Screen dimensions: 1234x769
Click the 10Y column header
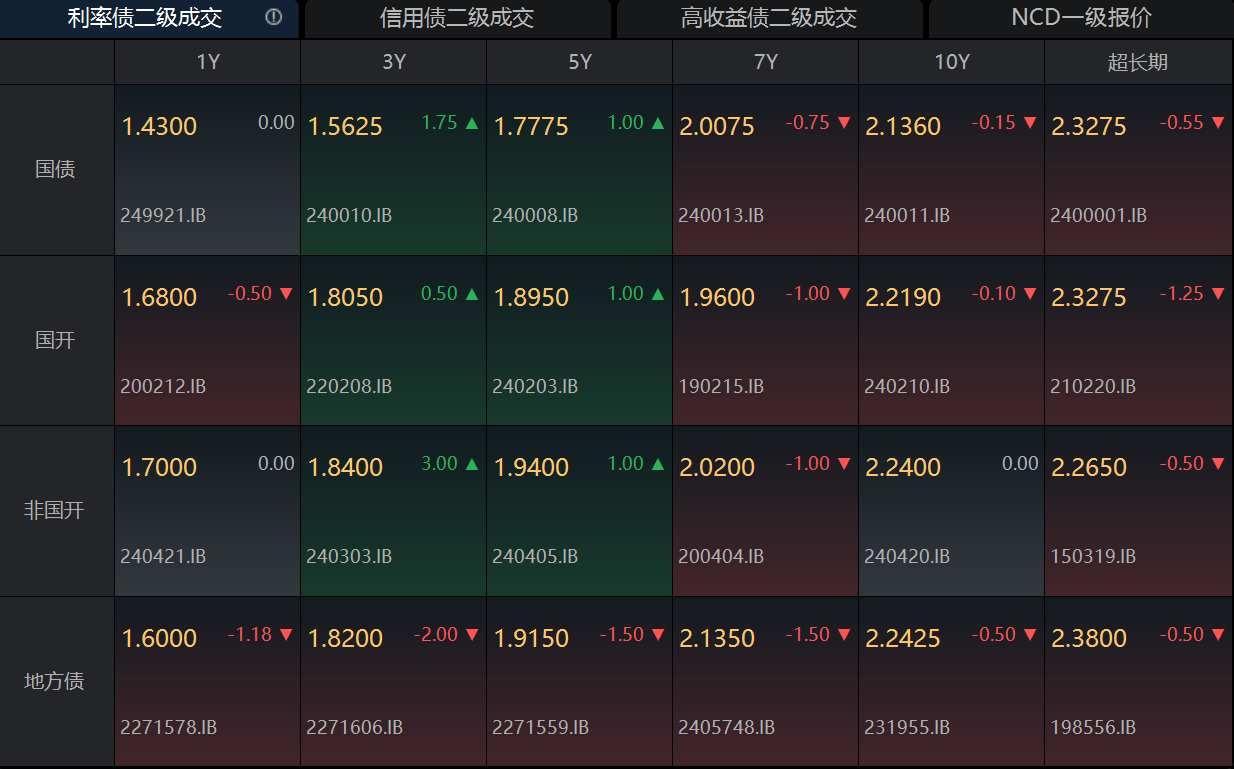click(951, 62)
